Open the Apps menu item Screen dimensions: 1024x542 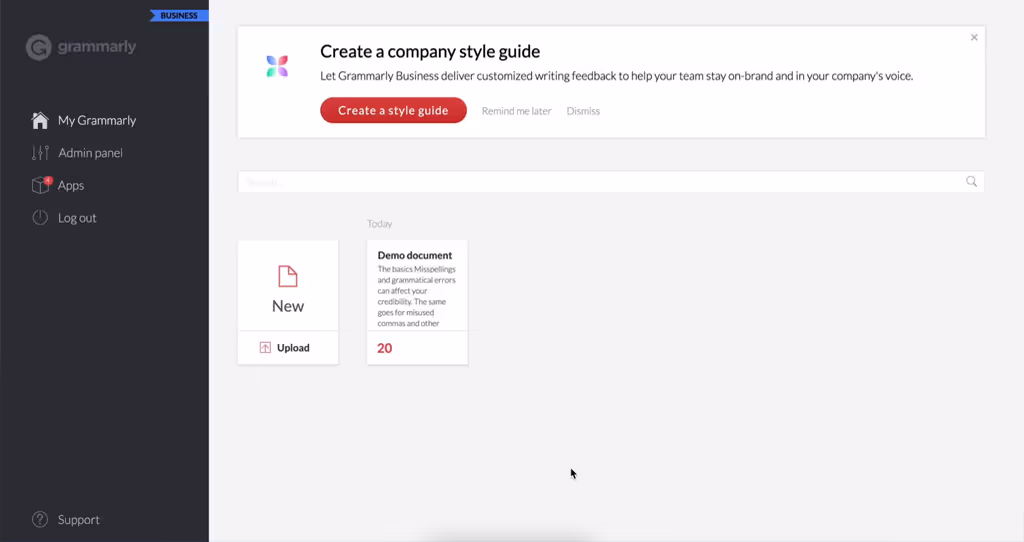point(71,185)
